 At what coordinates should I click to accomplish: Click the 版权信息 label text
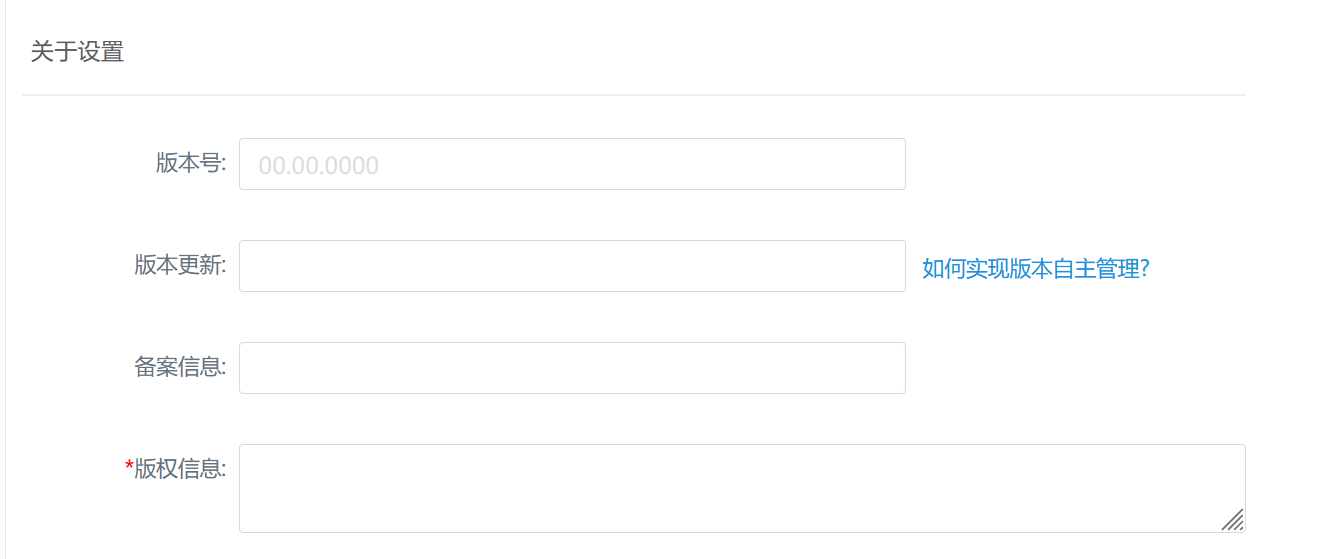[179, 468]
